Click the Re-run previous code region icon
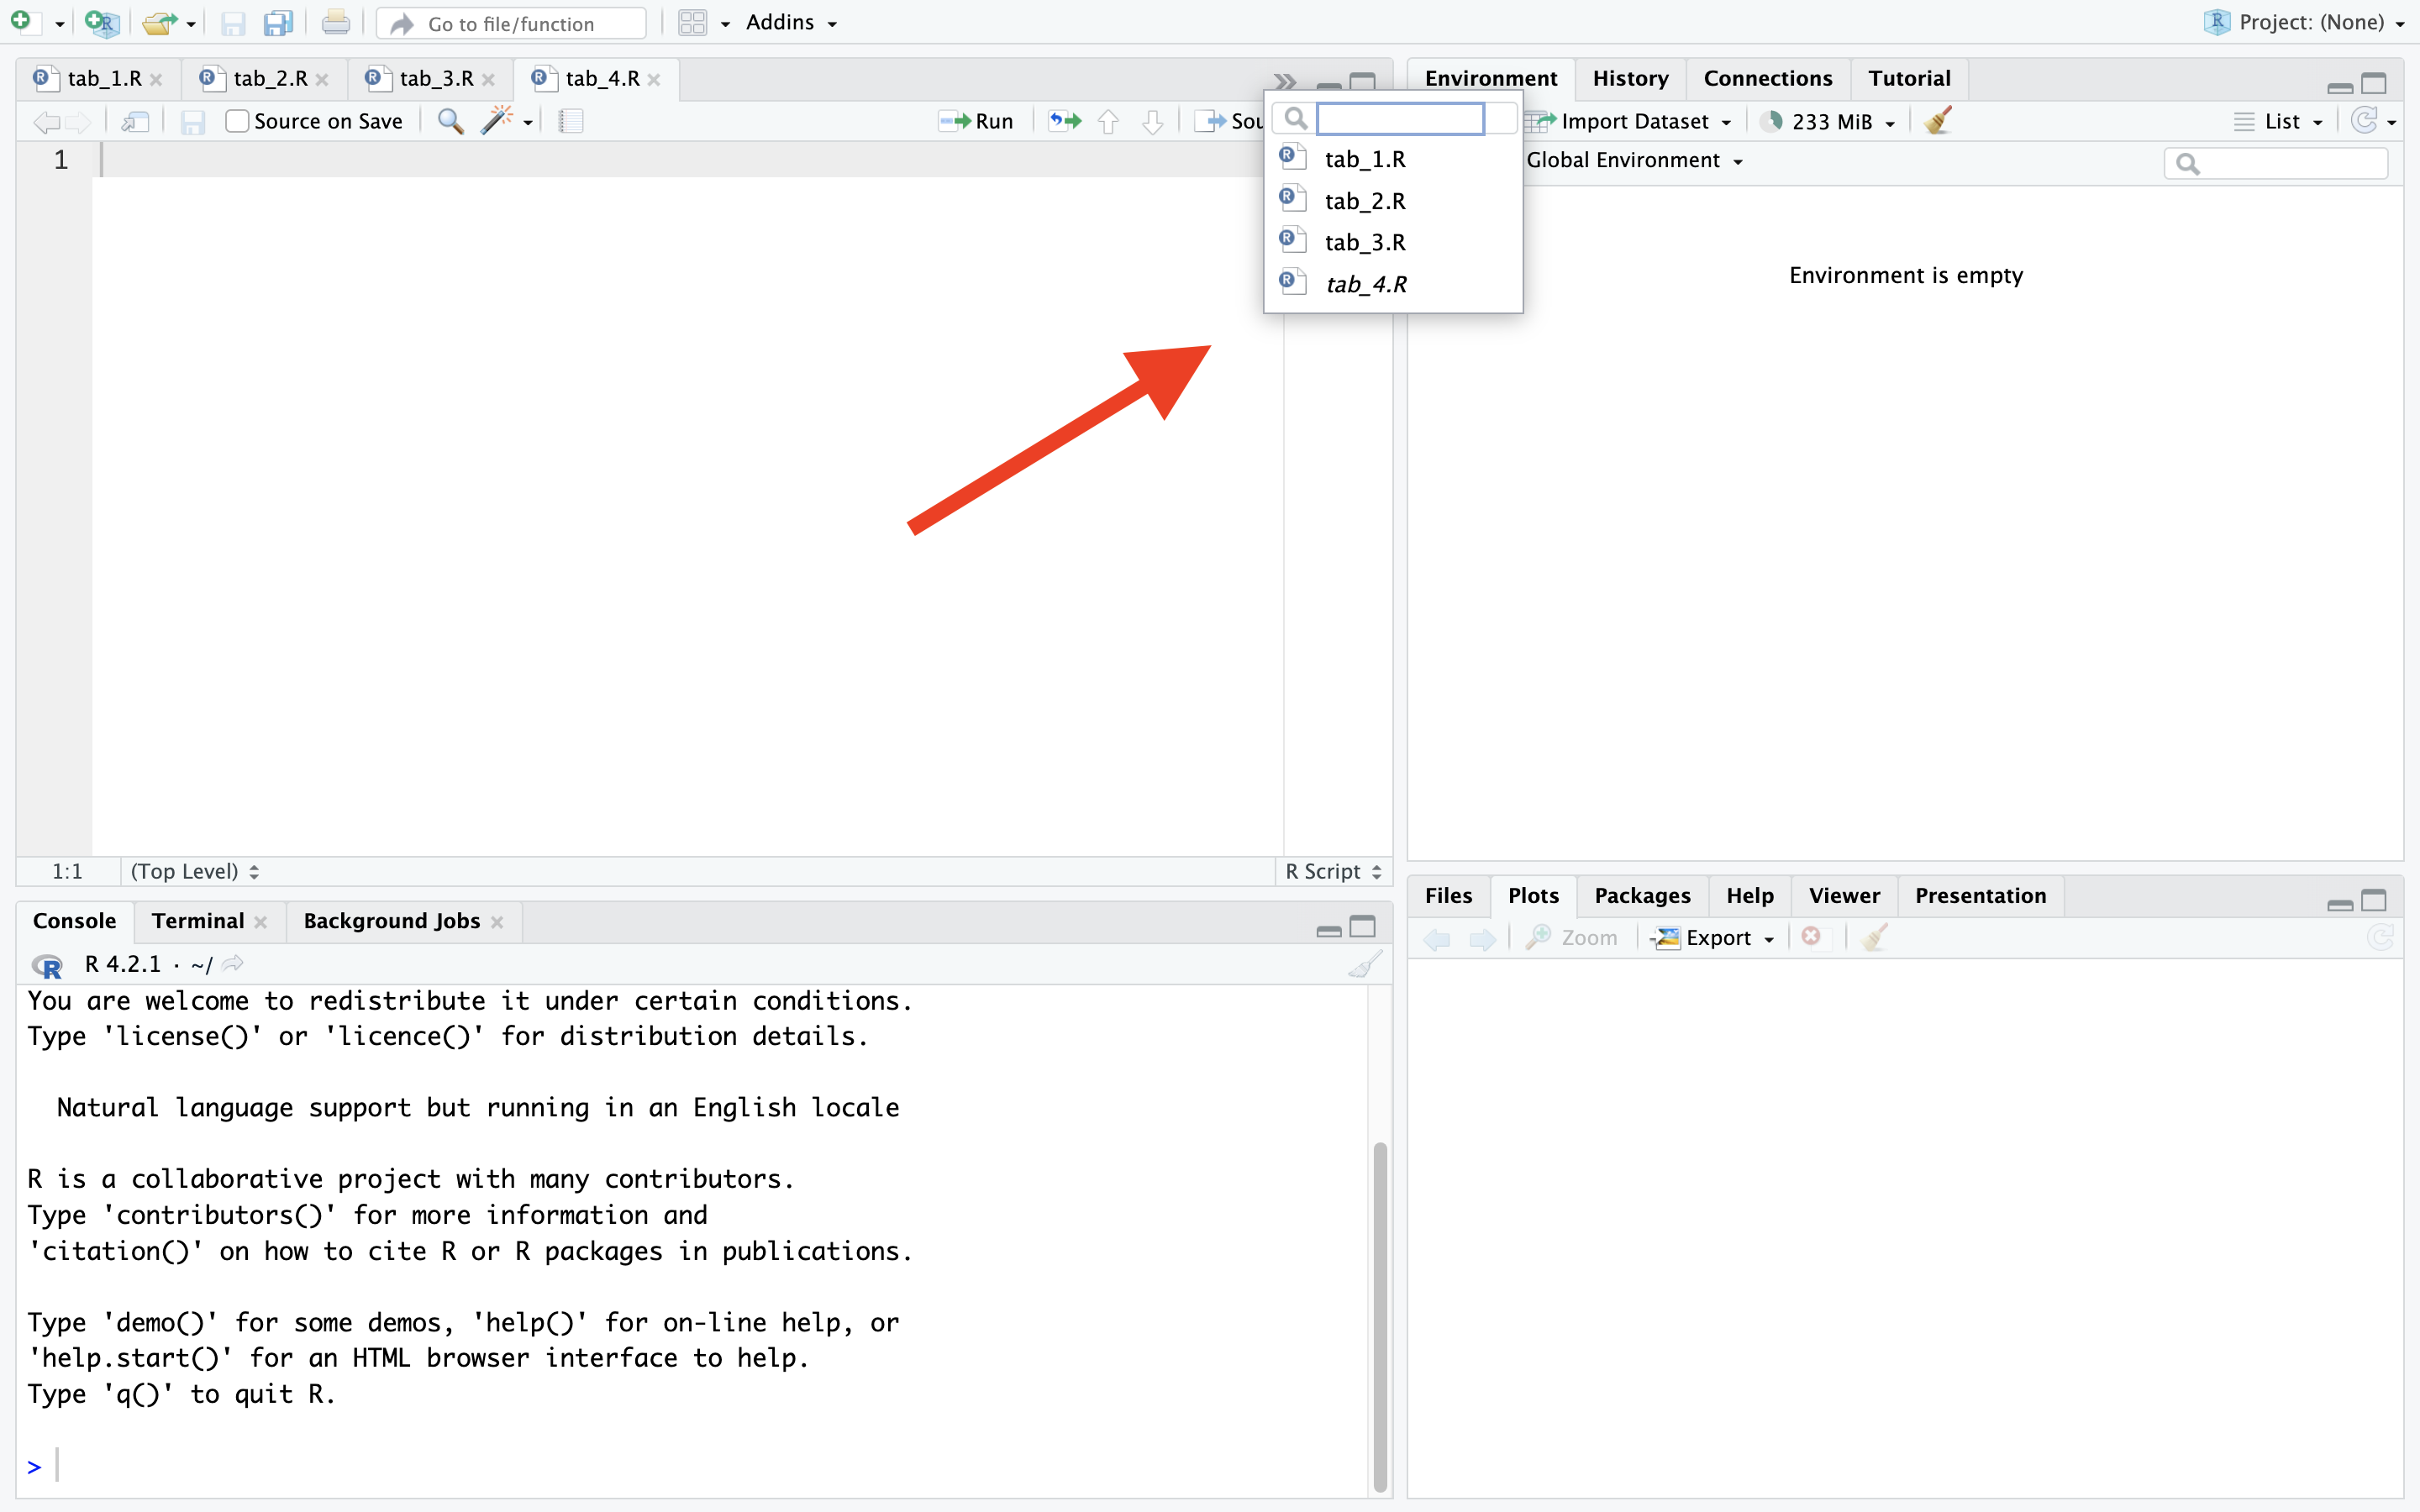This screenshot has height=1512, width=2420. tap(1065, 121)
